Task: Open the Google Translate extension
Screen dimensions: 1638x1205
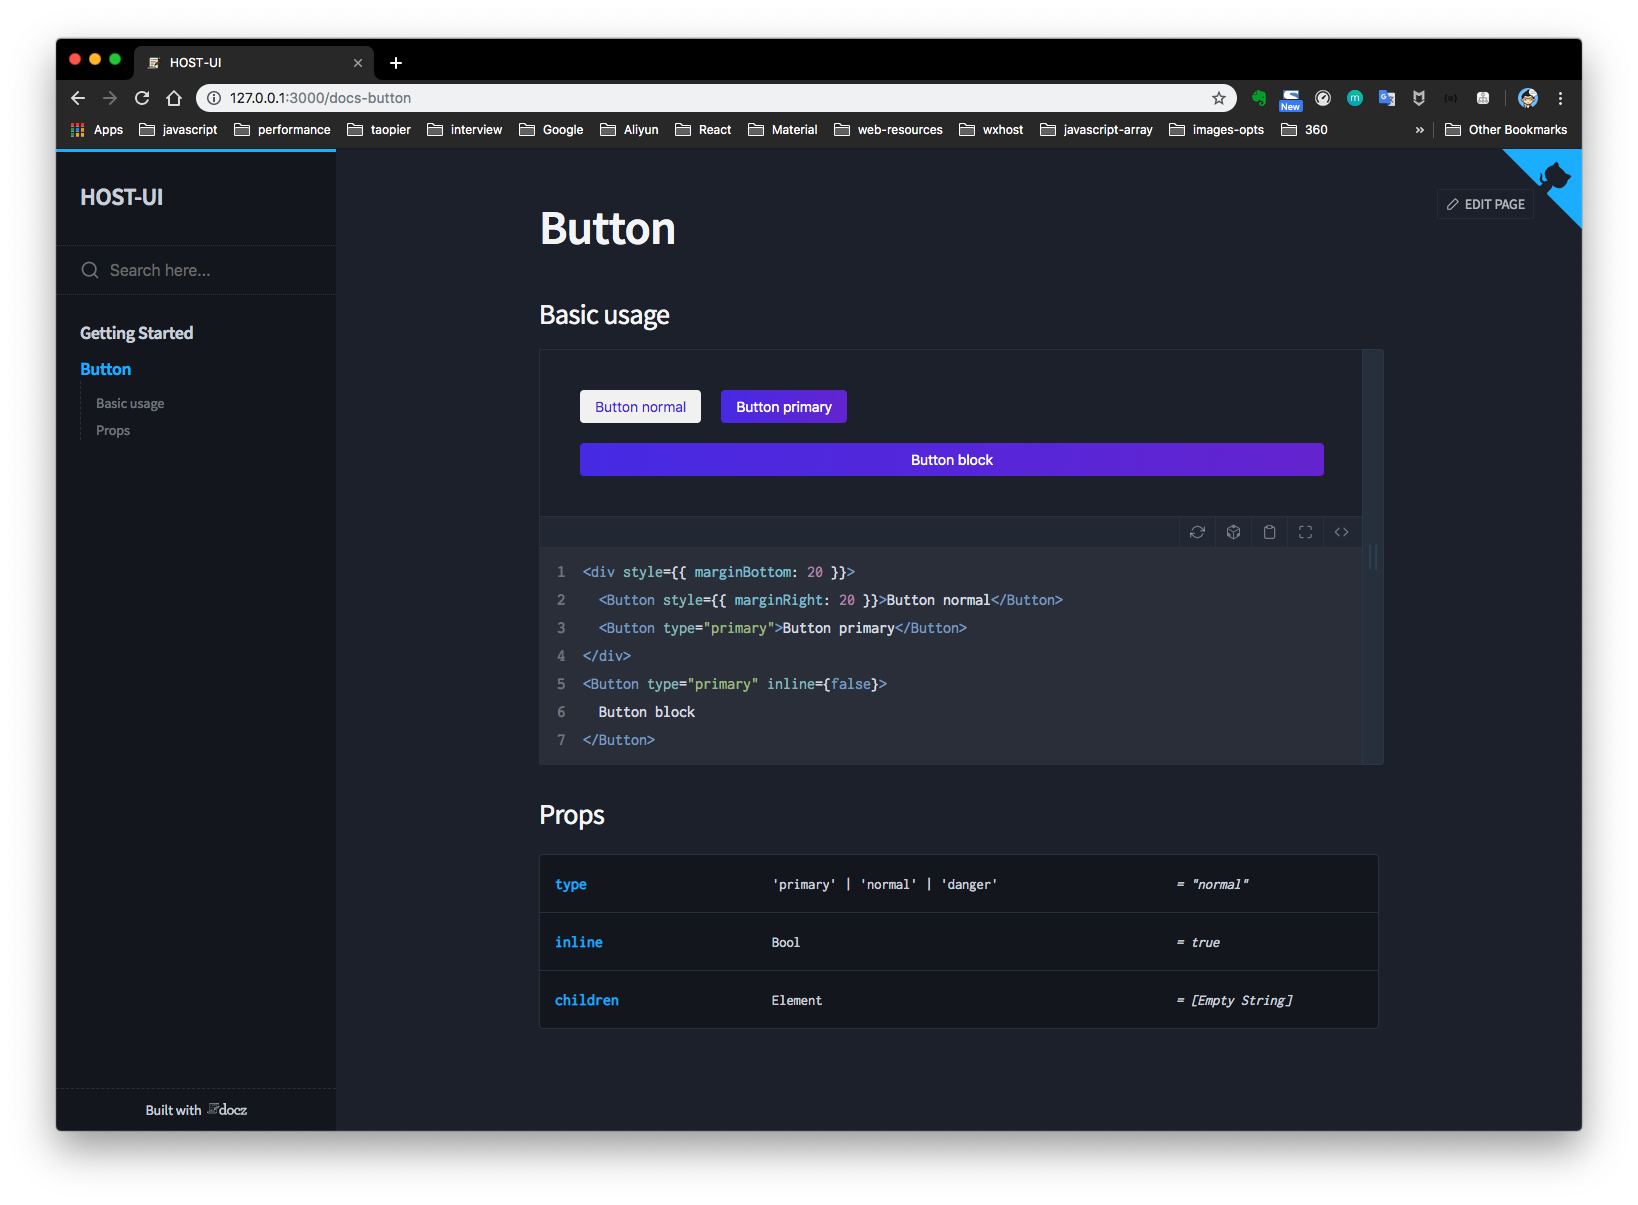Action: pos(1387,98)
